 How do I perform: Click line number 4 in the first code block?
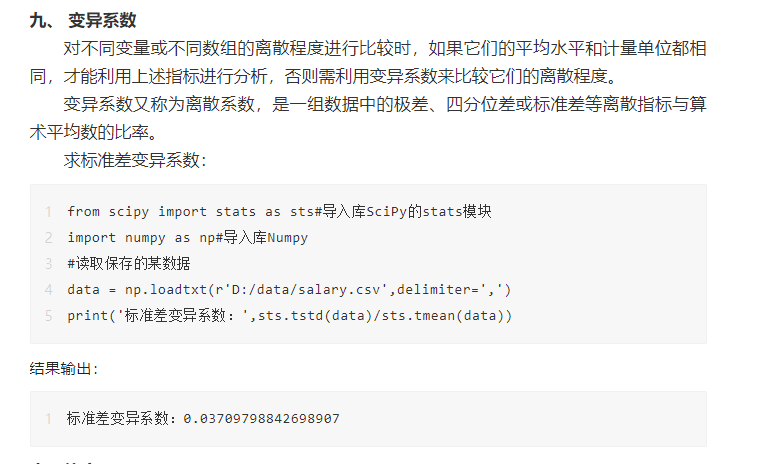tap(48, 290)
